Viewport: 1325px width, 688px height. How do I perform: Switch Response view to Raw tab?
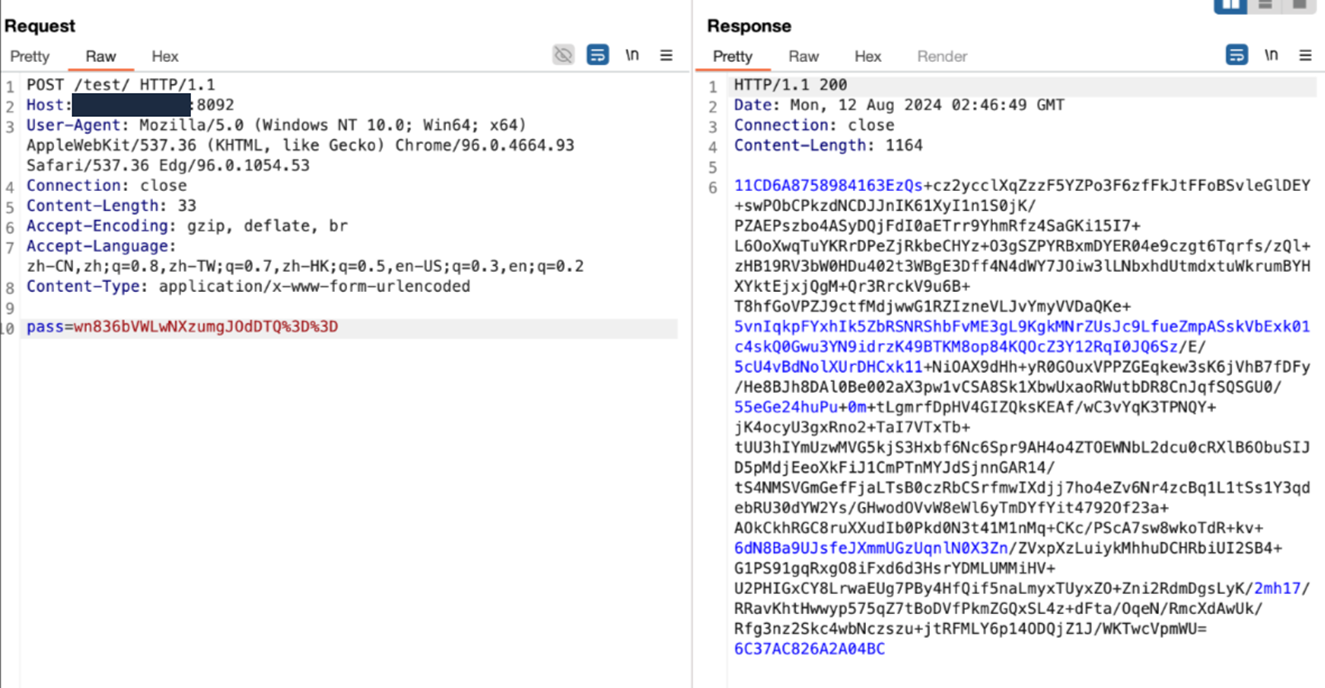click(x=803, y=56)
